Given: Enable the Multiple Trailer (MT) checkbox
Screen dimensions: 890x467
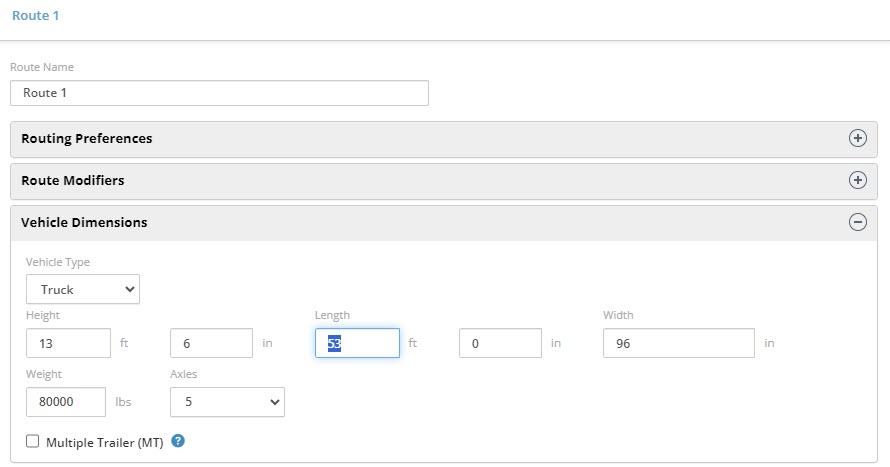Looking at the screenshot, I should pyautogui.click(x=33, y=441).
